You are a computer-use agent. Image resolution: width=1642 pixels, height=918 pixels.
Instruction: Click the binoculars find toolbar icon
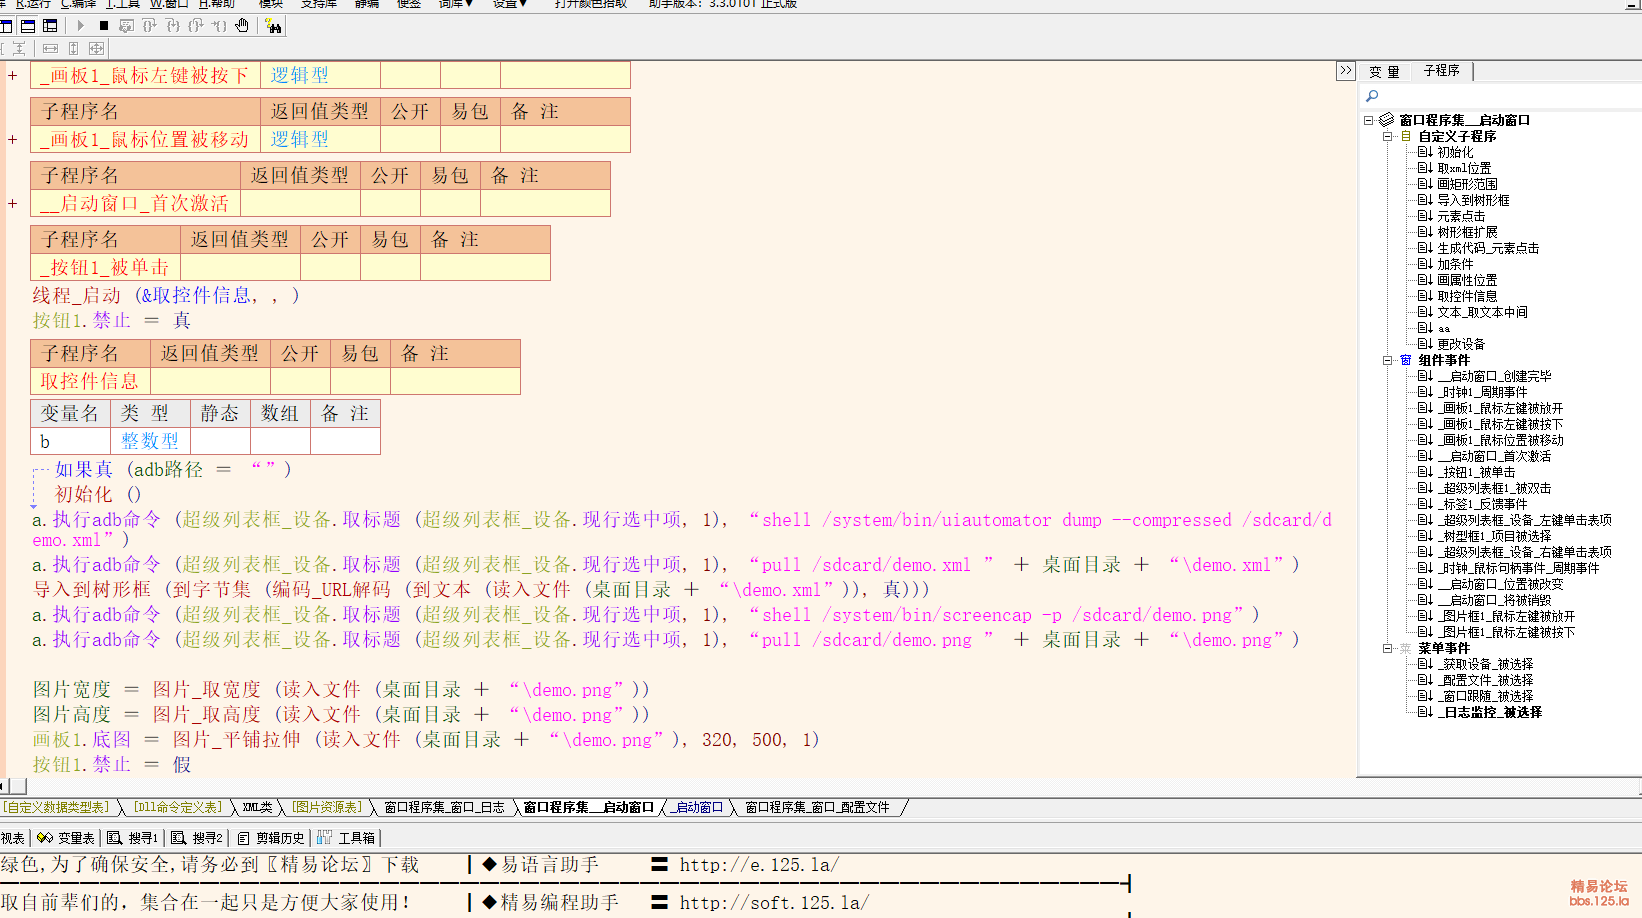(x=273, y=26)
